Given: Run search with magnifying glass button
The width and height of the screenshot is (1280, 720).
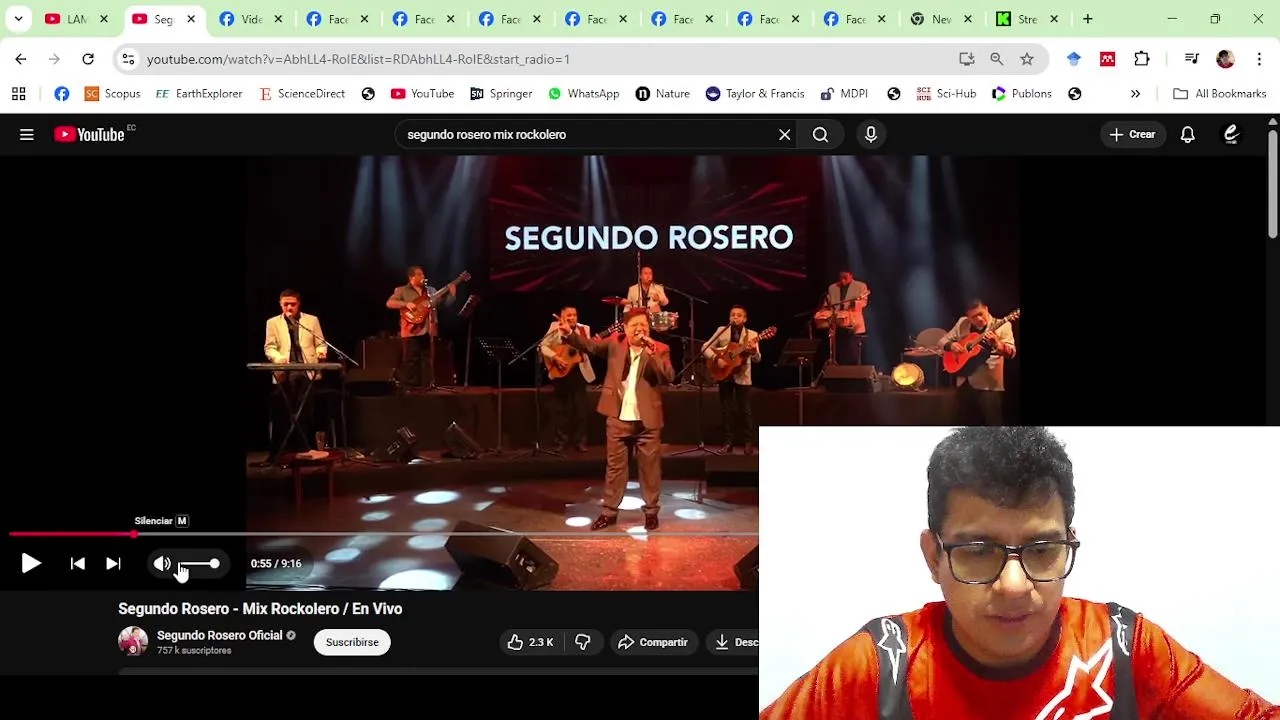Looking at the screenshot, I should [820, 134].
